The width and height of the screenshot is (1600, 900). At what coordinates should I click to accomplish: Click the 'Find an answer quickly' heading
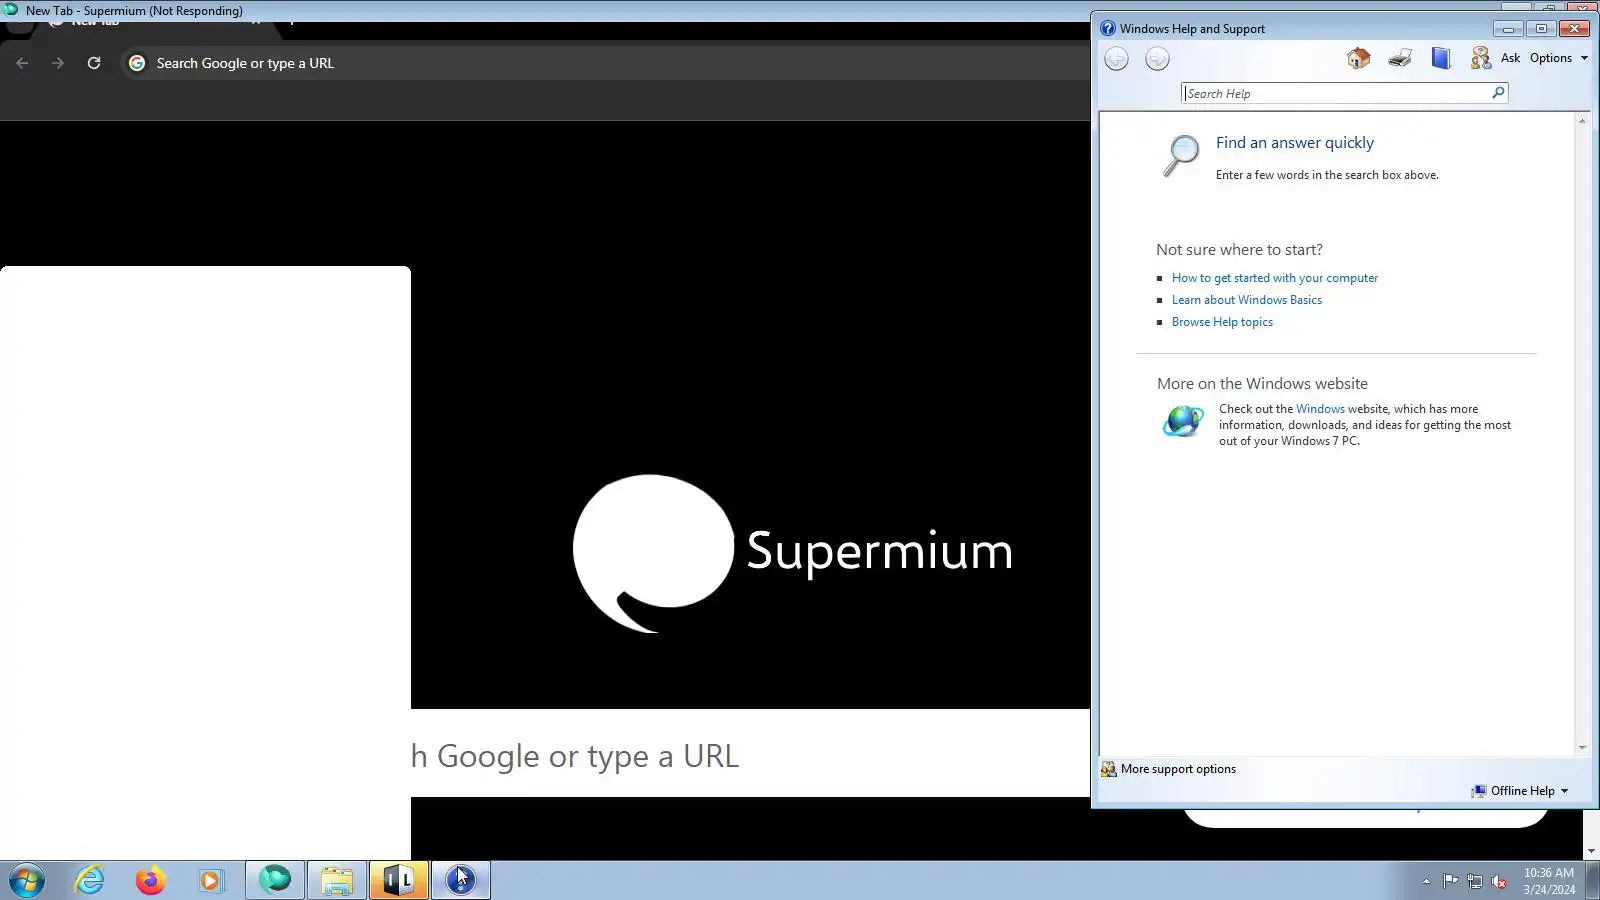[1295, 143]
